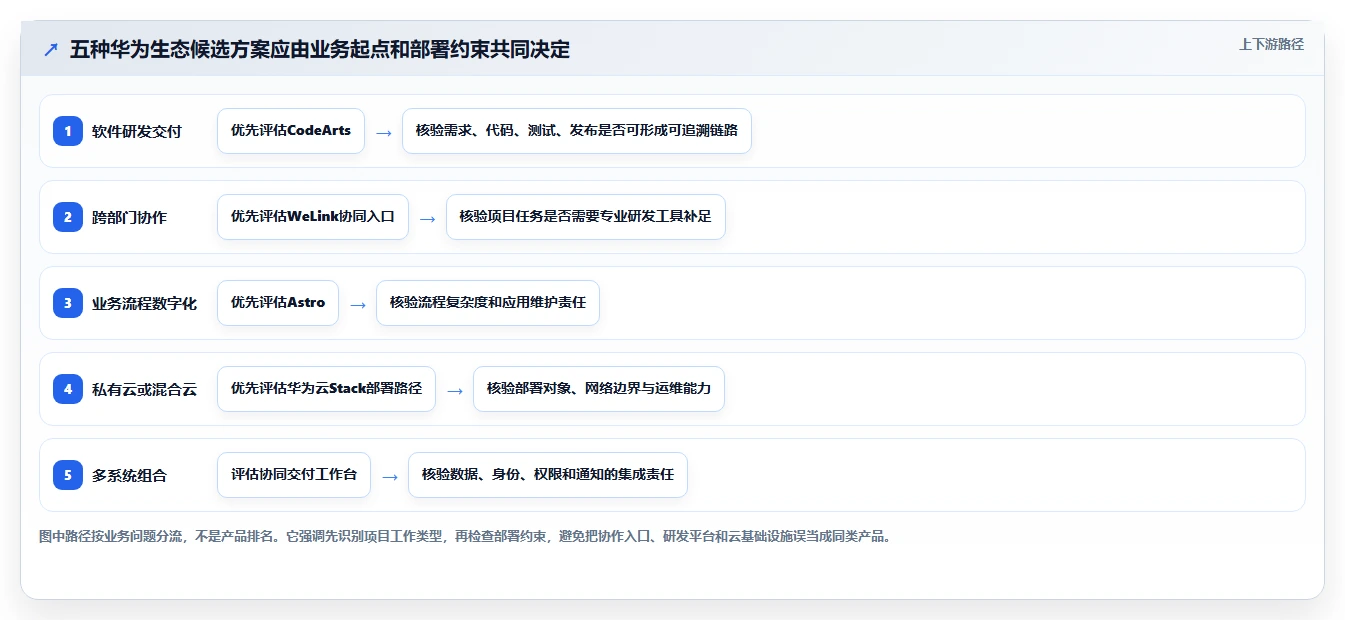Select 核验部署对象、网络边界与运维能力 box
This screenshot has width=1345, height=620.
pyautogui.click(x=598, y=388)
